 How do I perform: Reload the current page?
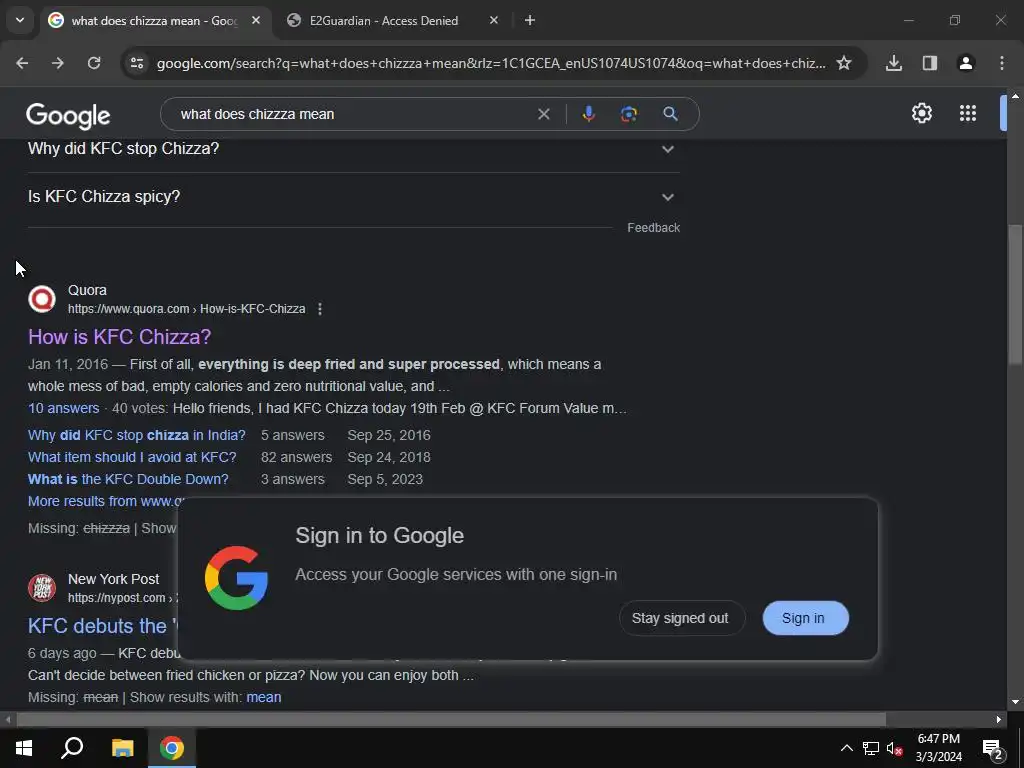coord(94,63)
